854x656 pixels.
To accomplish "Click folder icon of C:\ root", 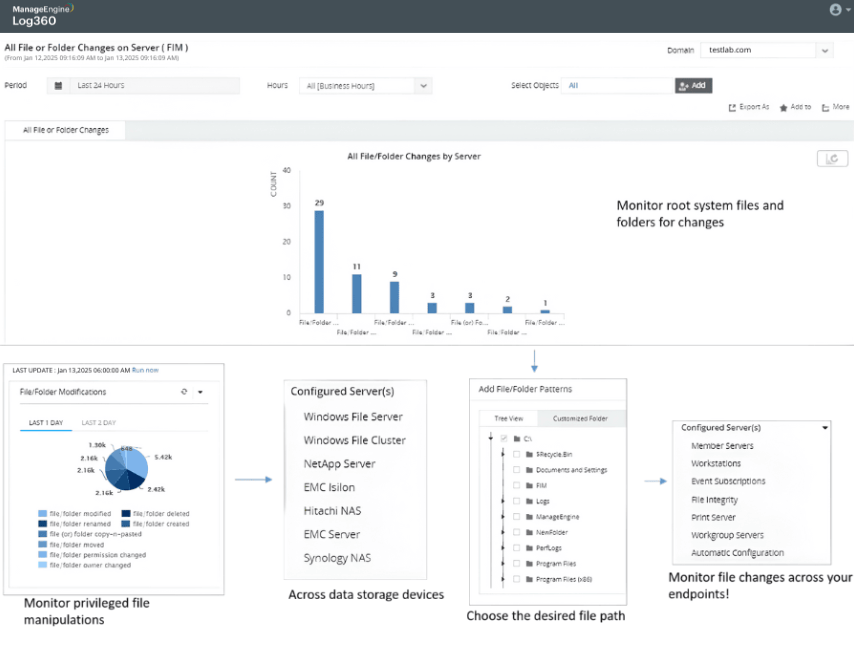I will pyautogui.click(x=517, y=439).
